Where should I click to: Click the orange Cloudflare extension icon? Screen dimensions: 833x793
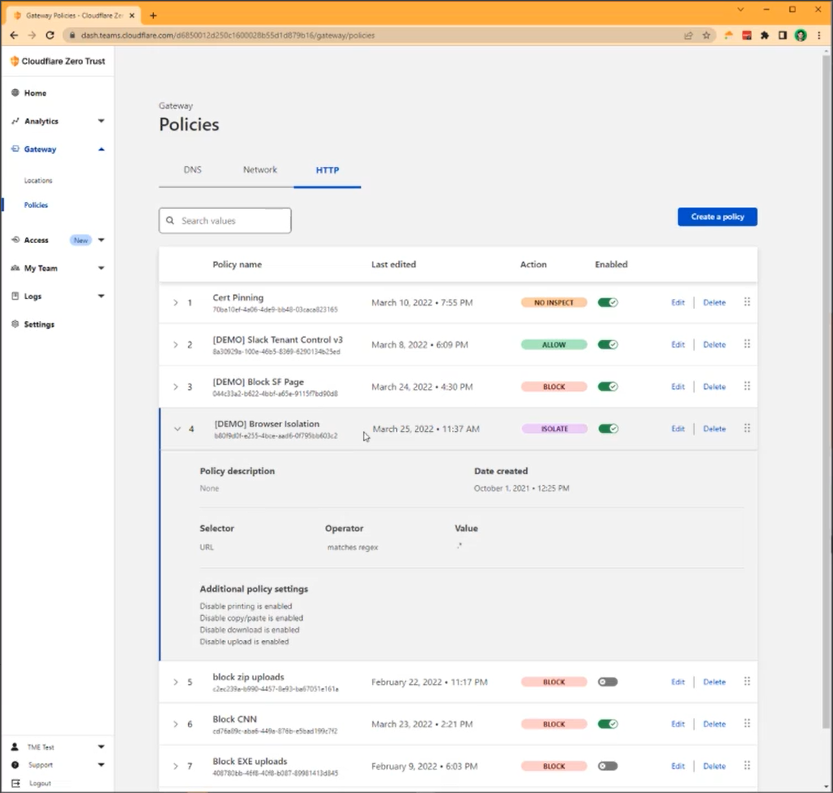click(728, 35)
